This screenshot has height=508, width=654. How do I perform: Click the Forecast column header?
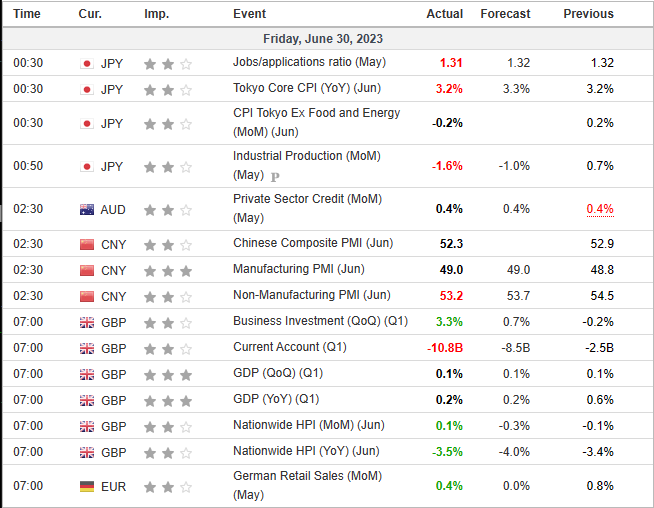click(505, 14)
